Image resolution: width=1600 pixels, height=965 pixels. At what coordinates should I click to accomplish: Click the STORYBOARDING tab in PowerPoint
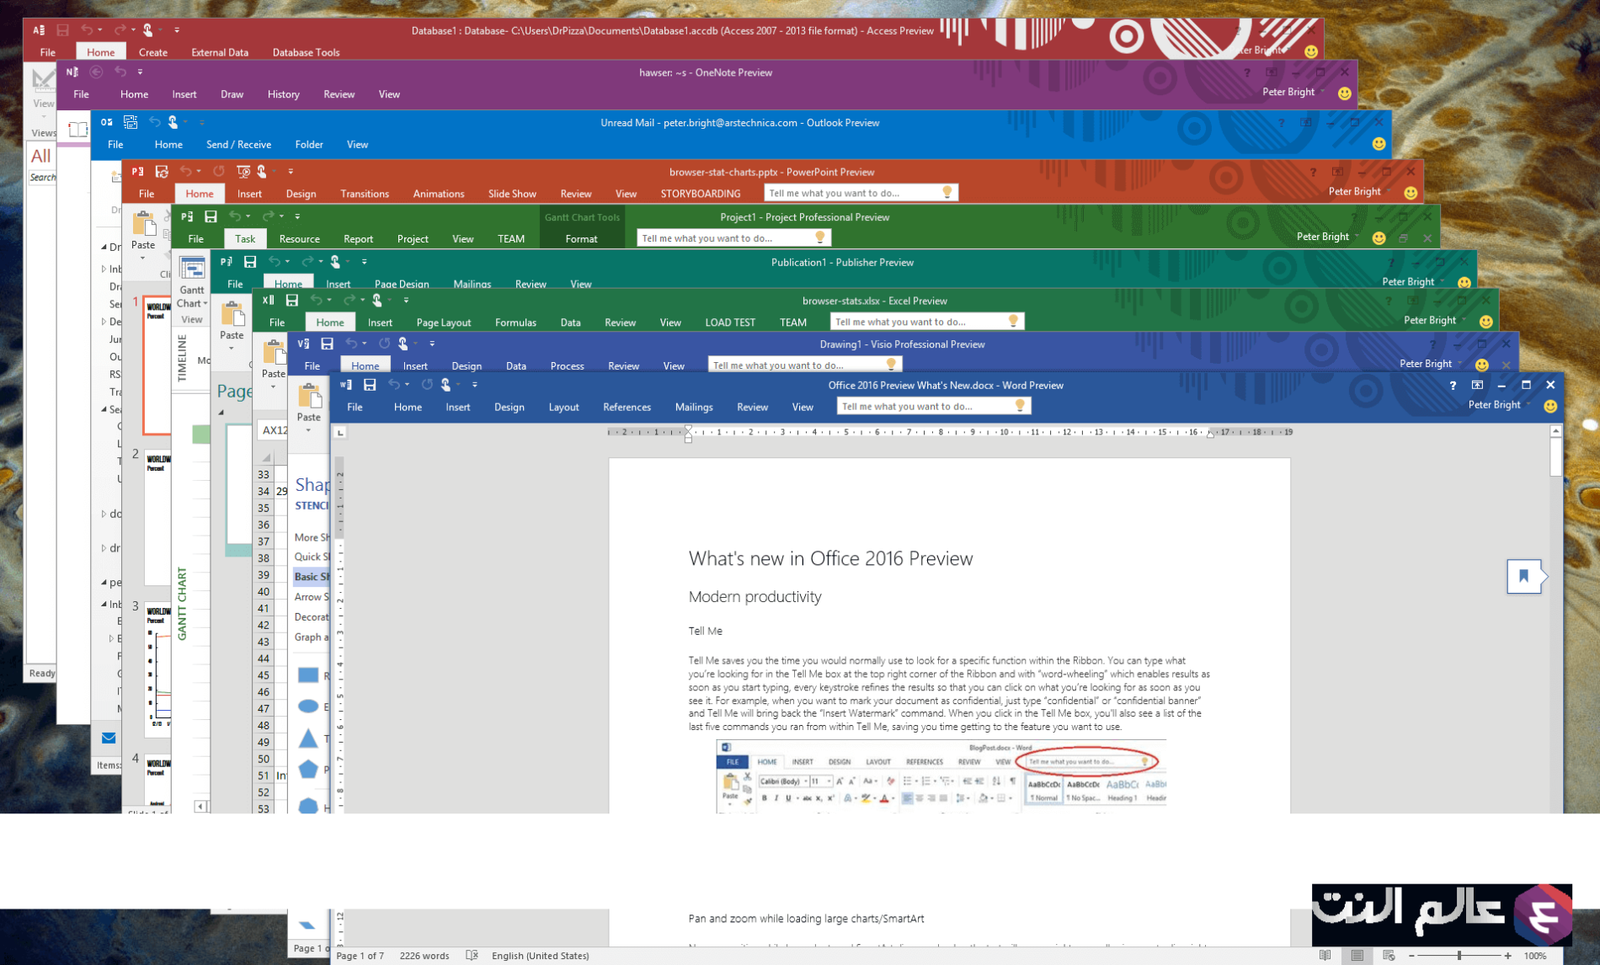click(x=701, y=194)
